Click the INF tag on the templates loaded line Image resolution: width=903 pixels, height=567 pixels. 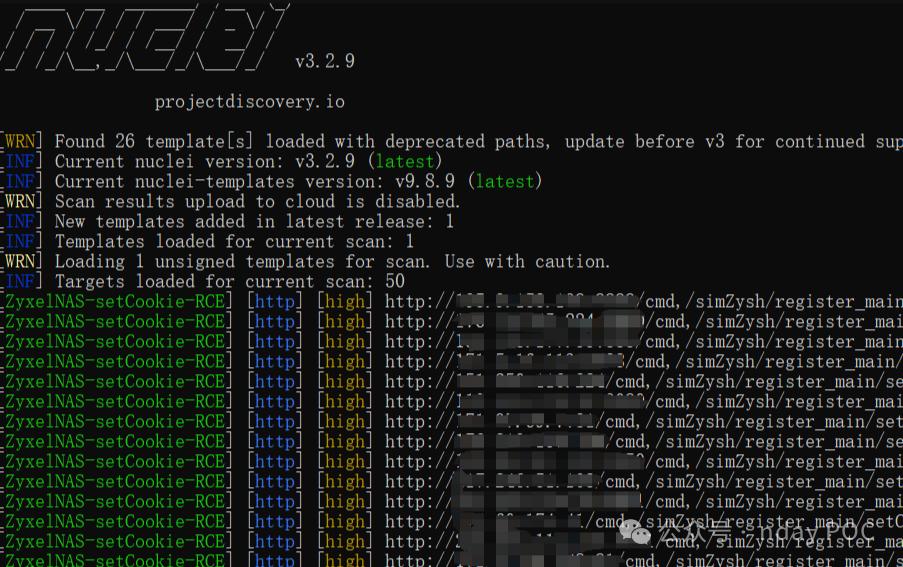pos(20,242)
